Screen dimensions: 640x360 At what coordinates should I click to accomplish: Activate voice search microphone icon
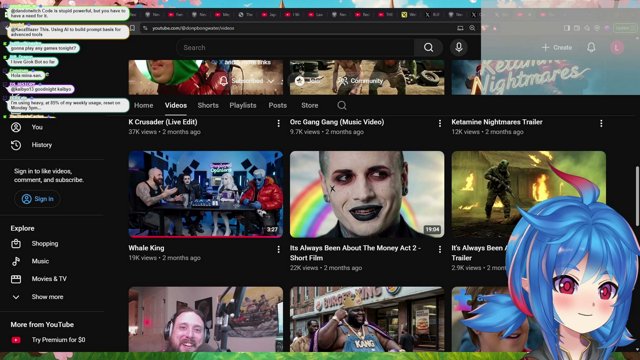459,47
